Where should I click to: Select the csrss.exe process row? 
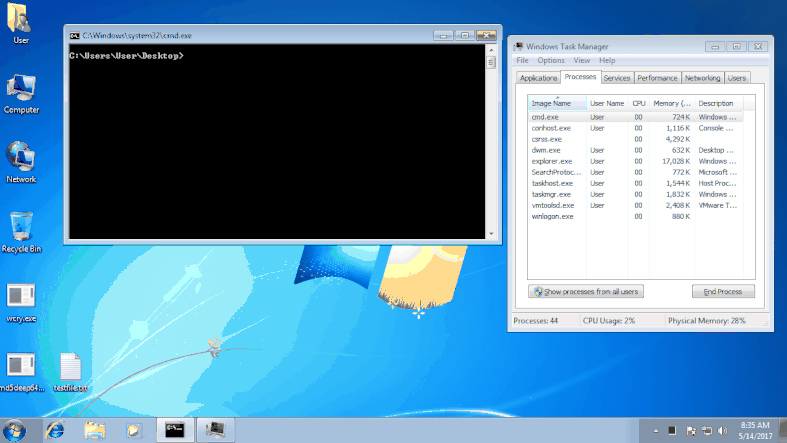point(635,139)
